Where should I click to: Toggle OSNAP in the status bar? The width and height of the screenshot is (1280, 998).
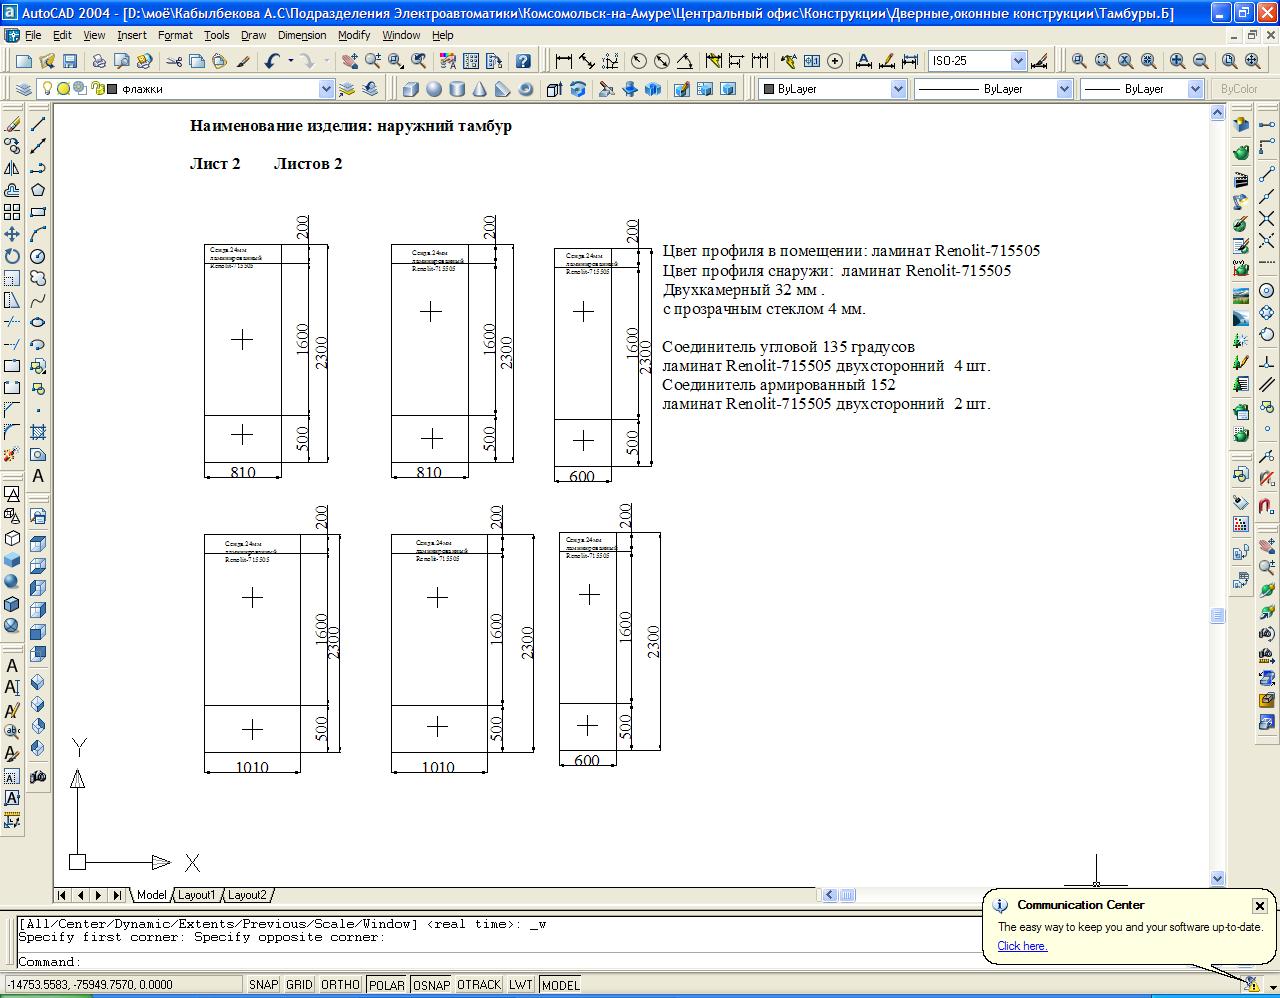431,985
